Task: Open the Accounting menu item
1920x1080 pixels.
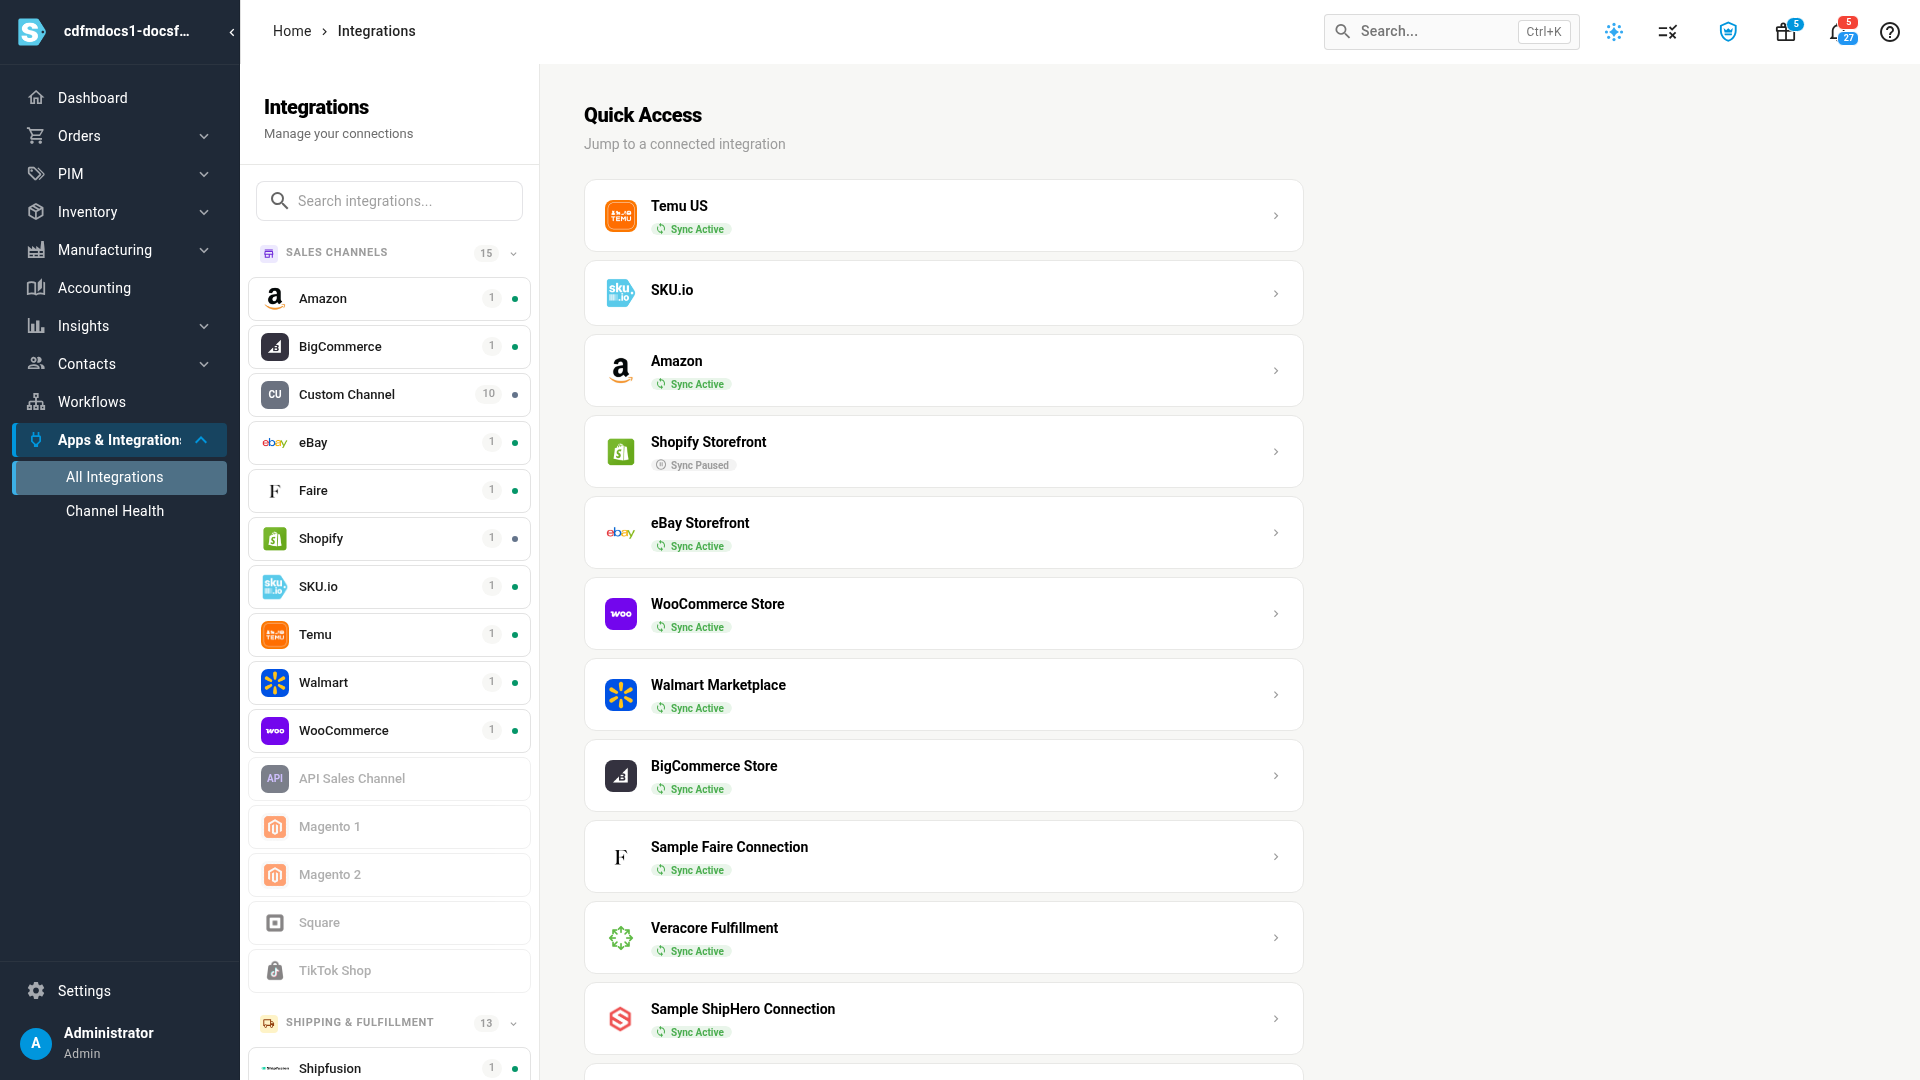Action: (x=120, y=288)
